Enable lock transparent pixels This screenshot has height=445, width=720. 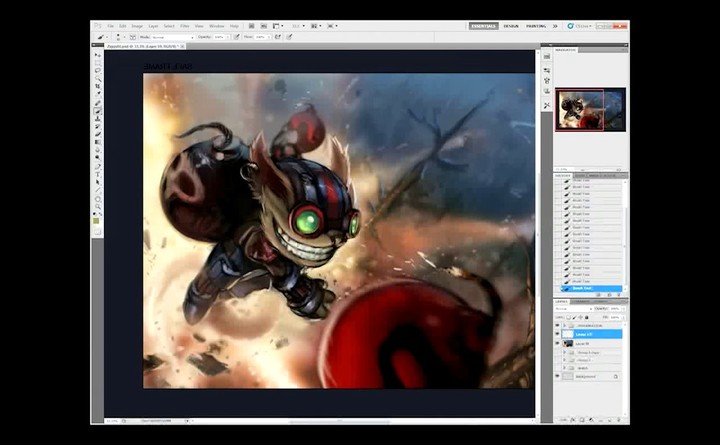(568, 317)
